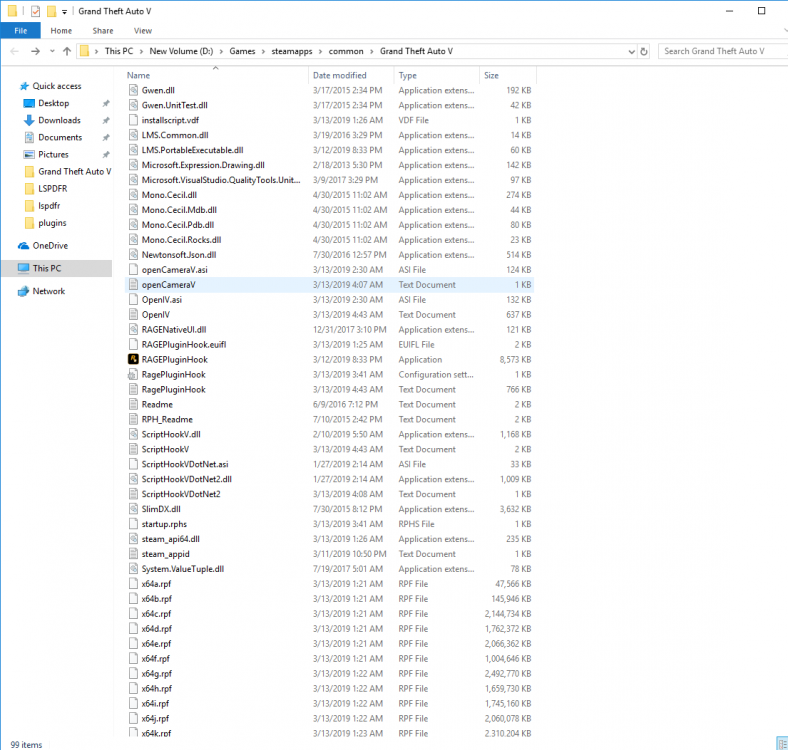Click the Readme text document icon

[x=133, y=404]
